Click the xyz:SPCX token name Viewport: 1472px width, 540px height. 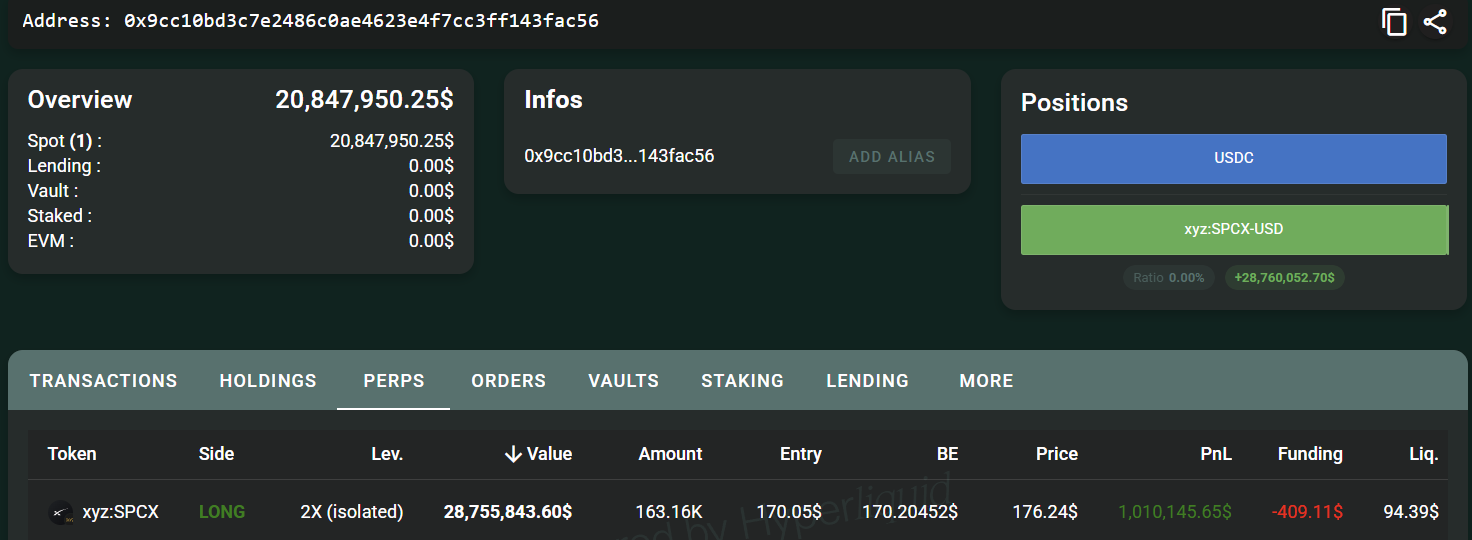(120, 512)
